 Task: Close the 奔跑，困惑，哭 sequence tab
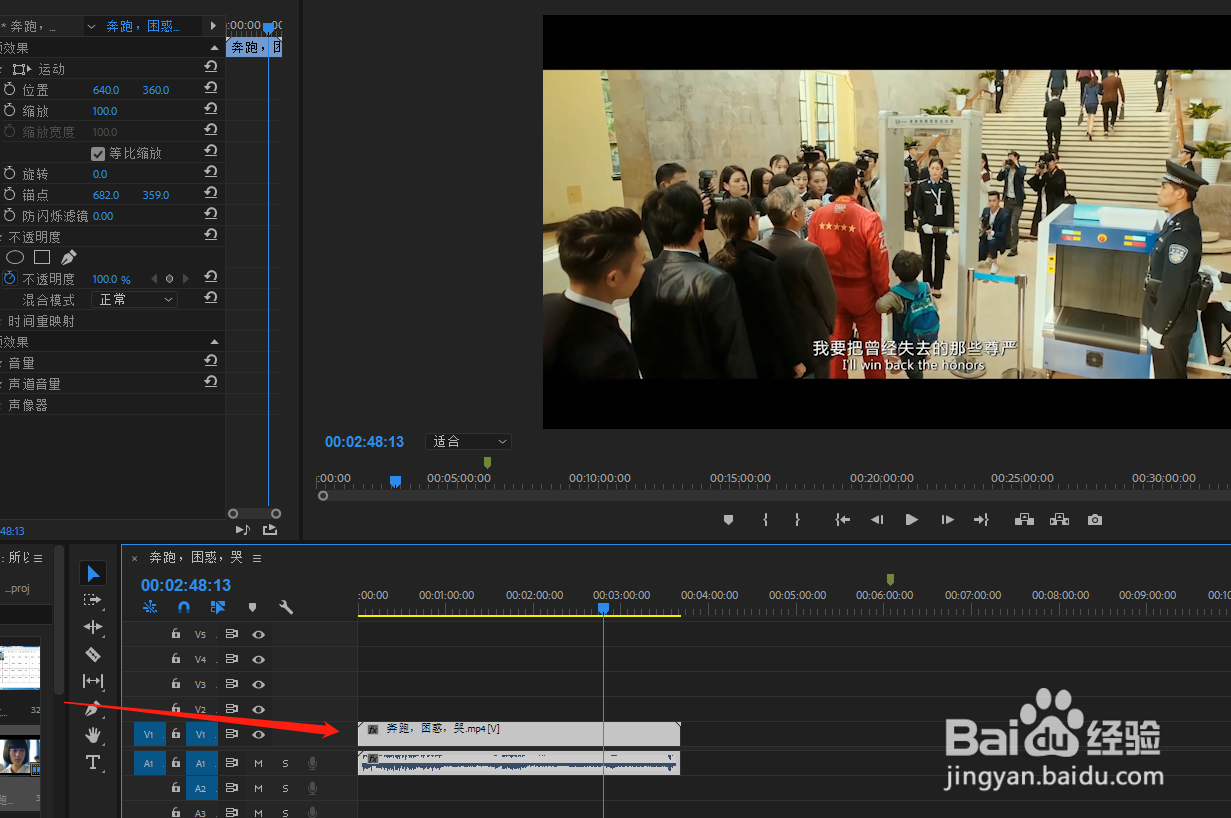(x=135, y=558)
